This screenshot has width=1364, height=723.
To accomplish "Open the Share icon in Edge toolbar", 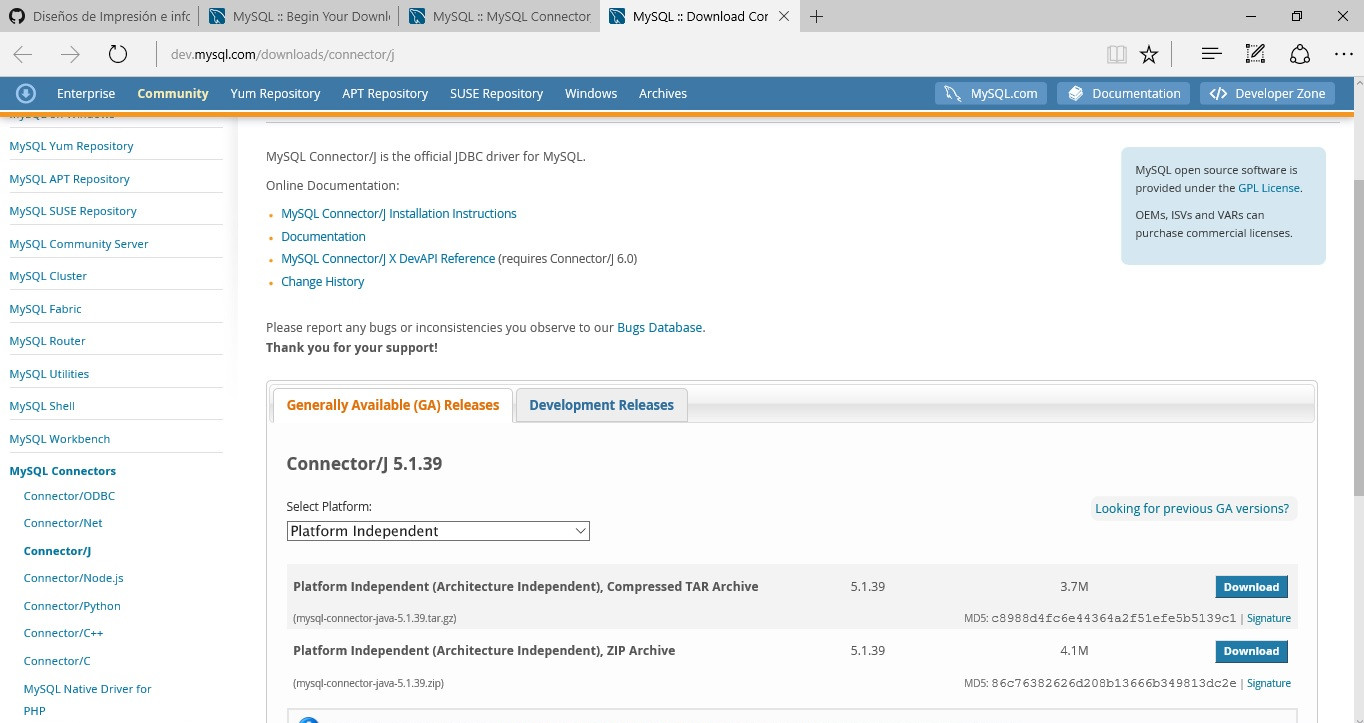I will click(1299, 54).
